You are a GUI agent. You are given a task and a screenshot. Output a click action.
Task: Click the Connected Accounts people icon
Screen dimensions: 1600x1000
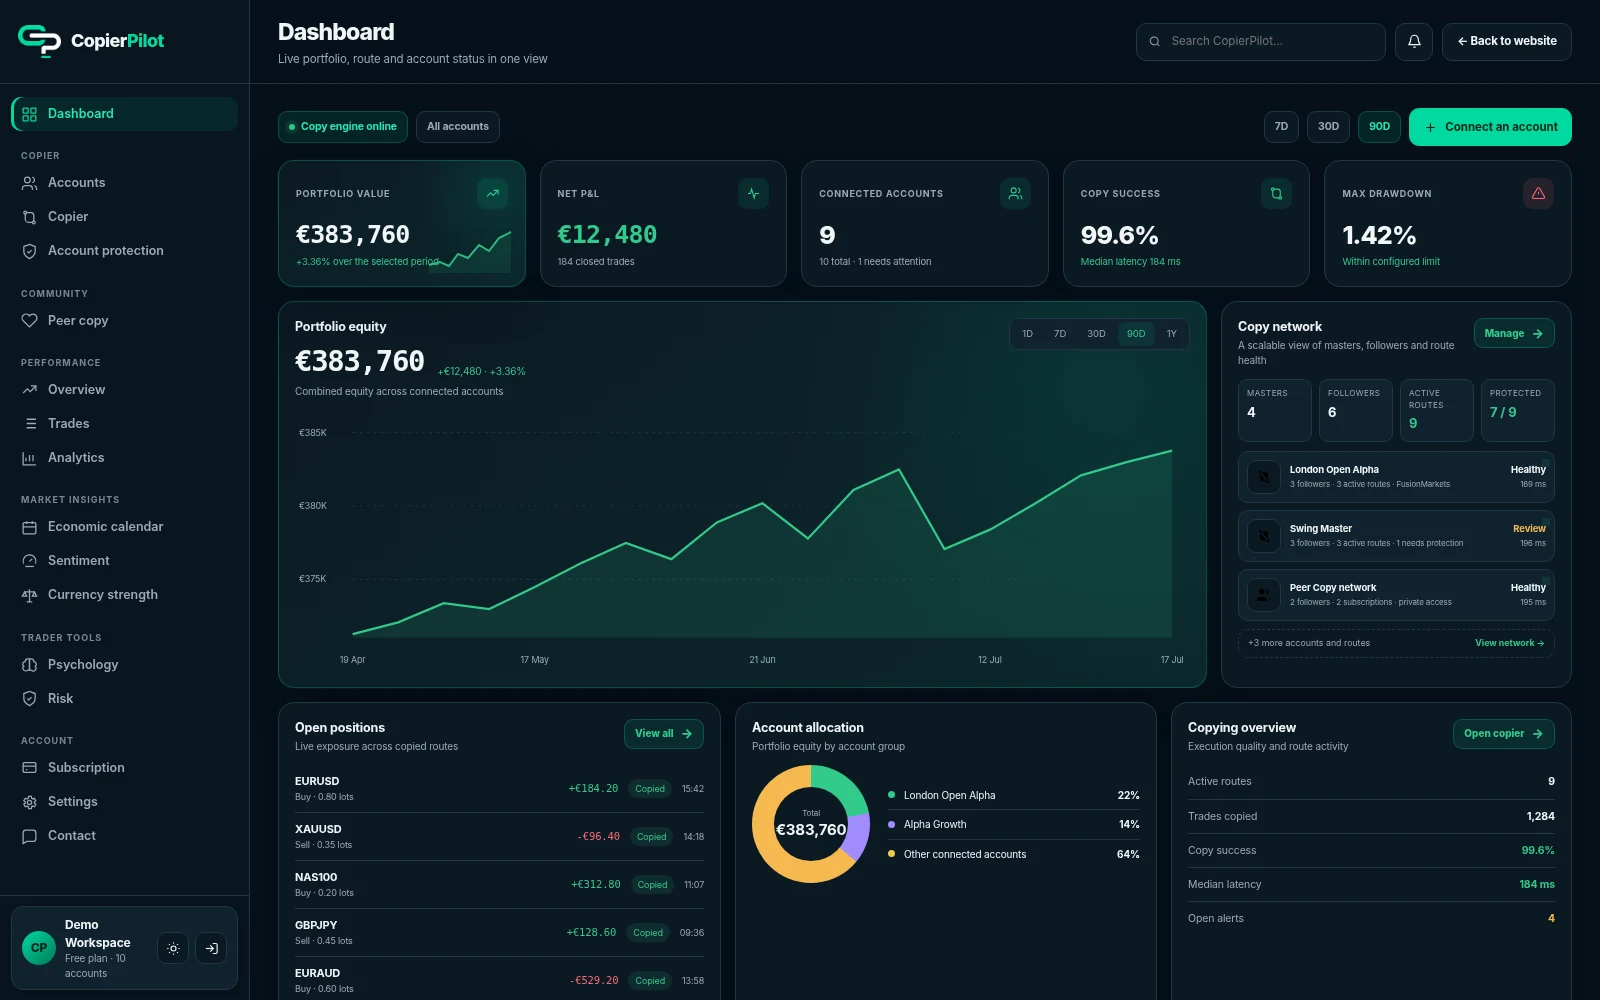[1015, 194]
